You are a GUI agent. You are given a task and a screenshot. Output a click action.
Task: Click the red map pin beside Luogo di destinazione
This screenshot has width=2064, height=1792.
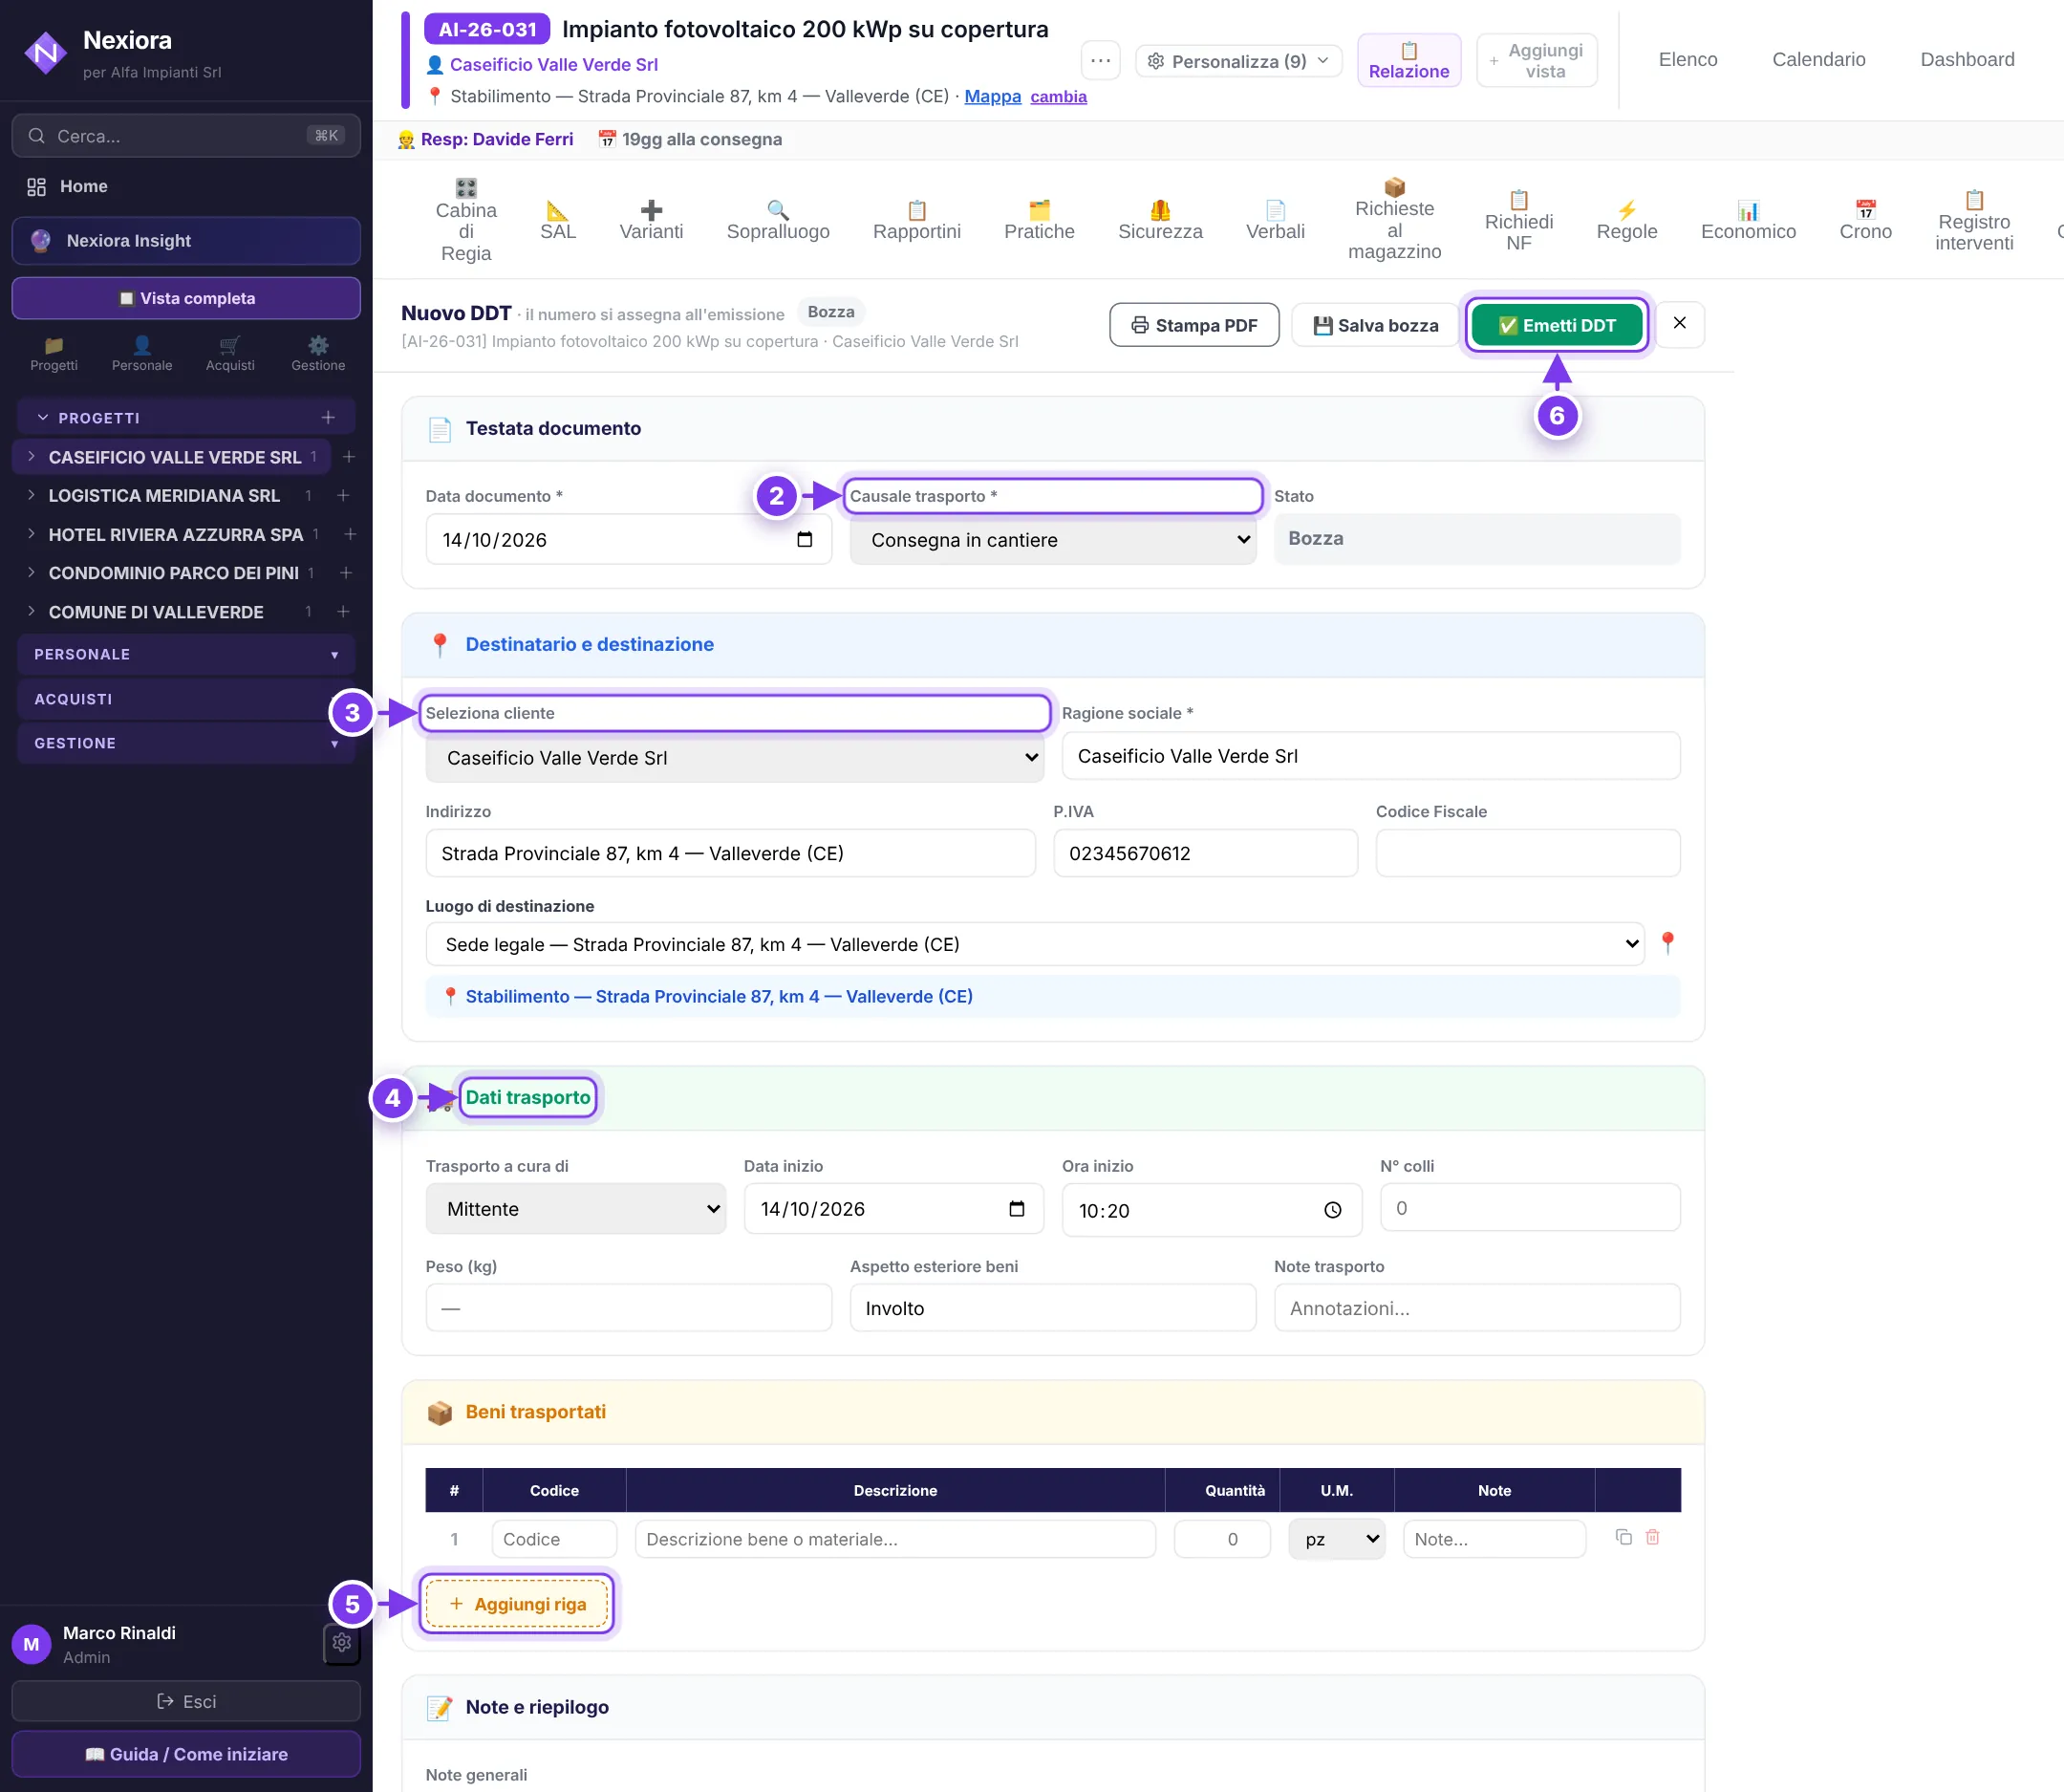(x=1667, y=943)
